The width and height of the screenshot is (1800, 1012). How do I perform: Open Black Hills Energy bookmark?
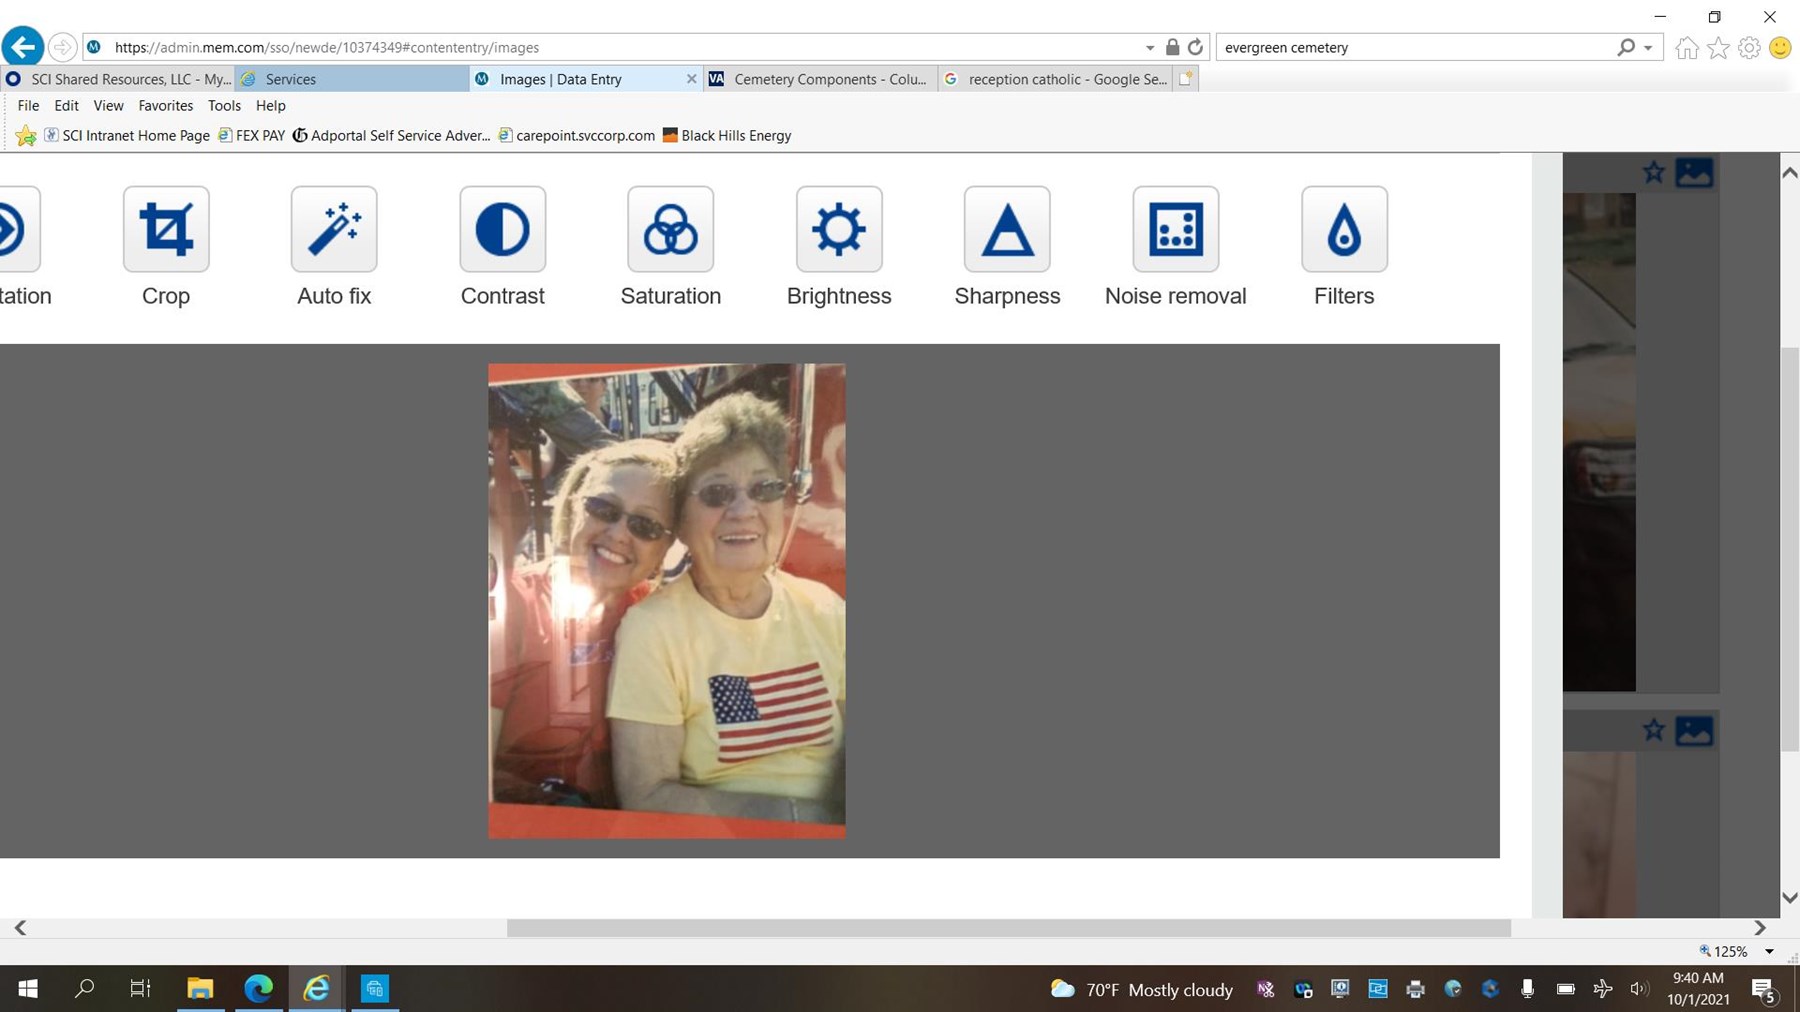click(x=735, y=136)
